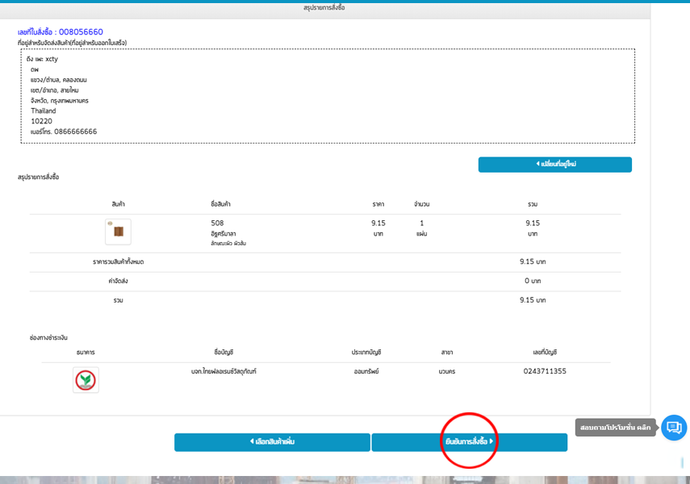The width and height of the screenshot is (690, 484).
Task: Select product code 508
Action: (x=217, y=223)
